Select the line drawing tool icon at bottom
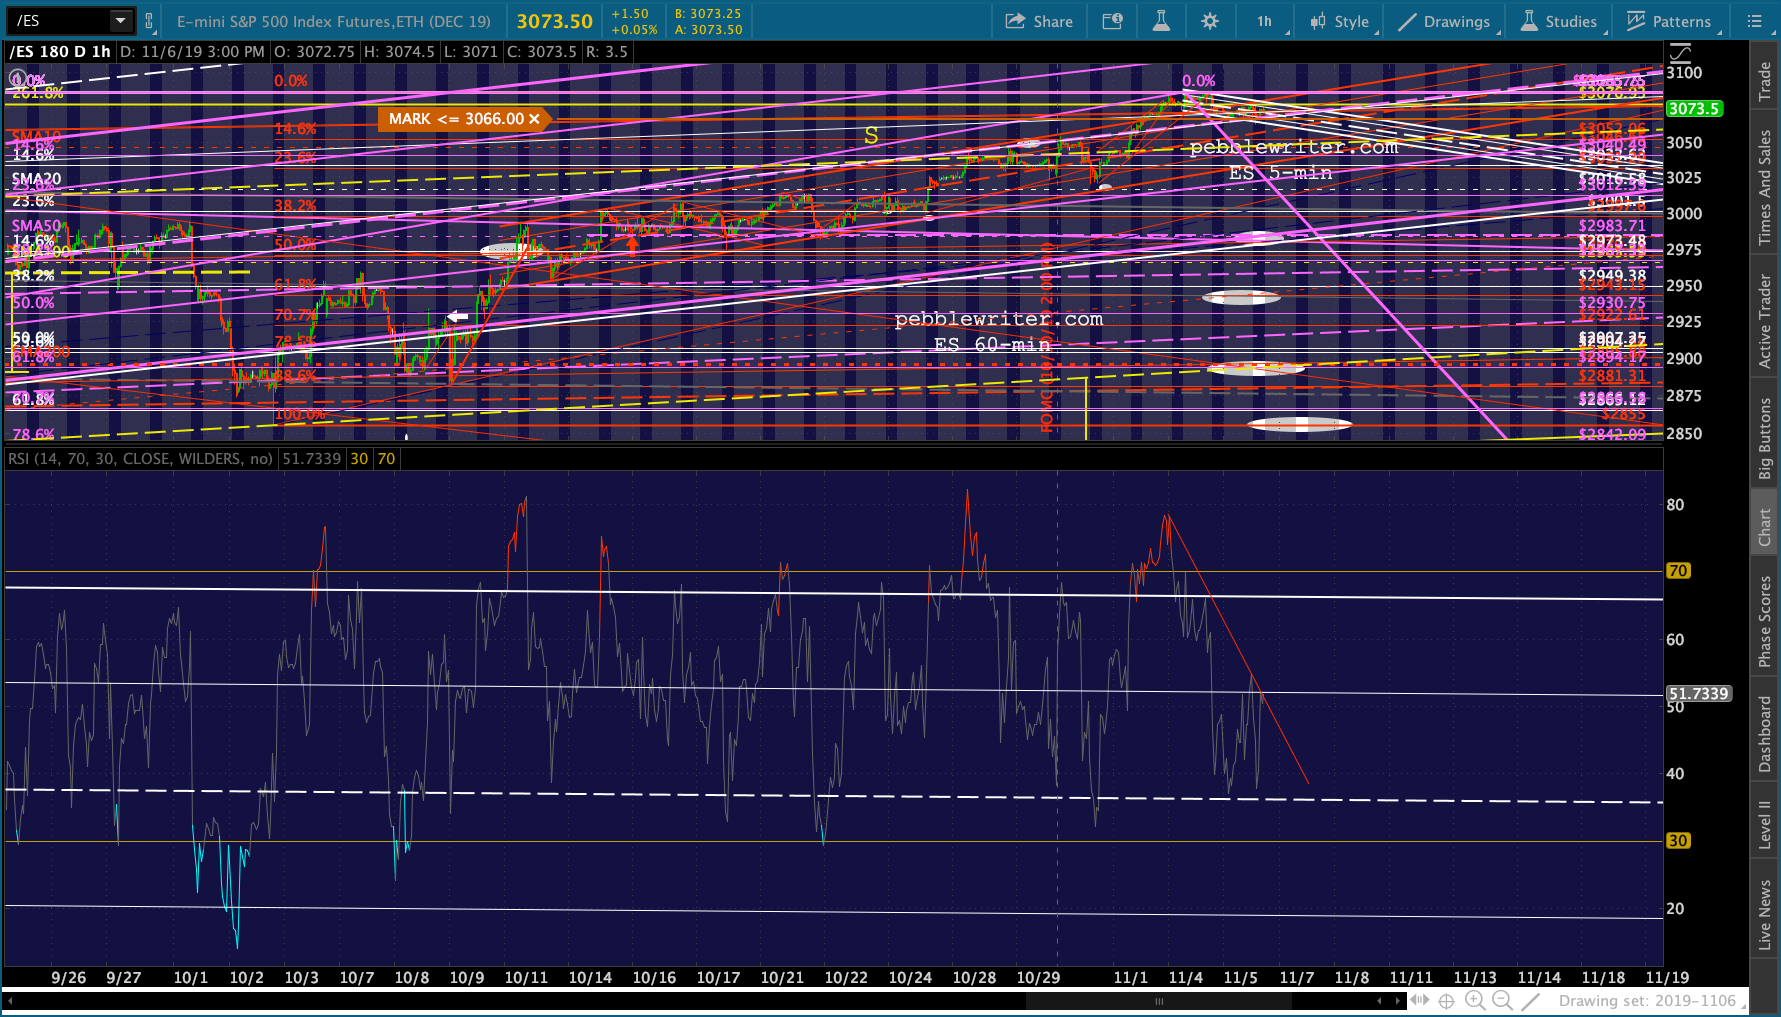 [1530, 1000]
